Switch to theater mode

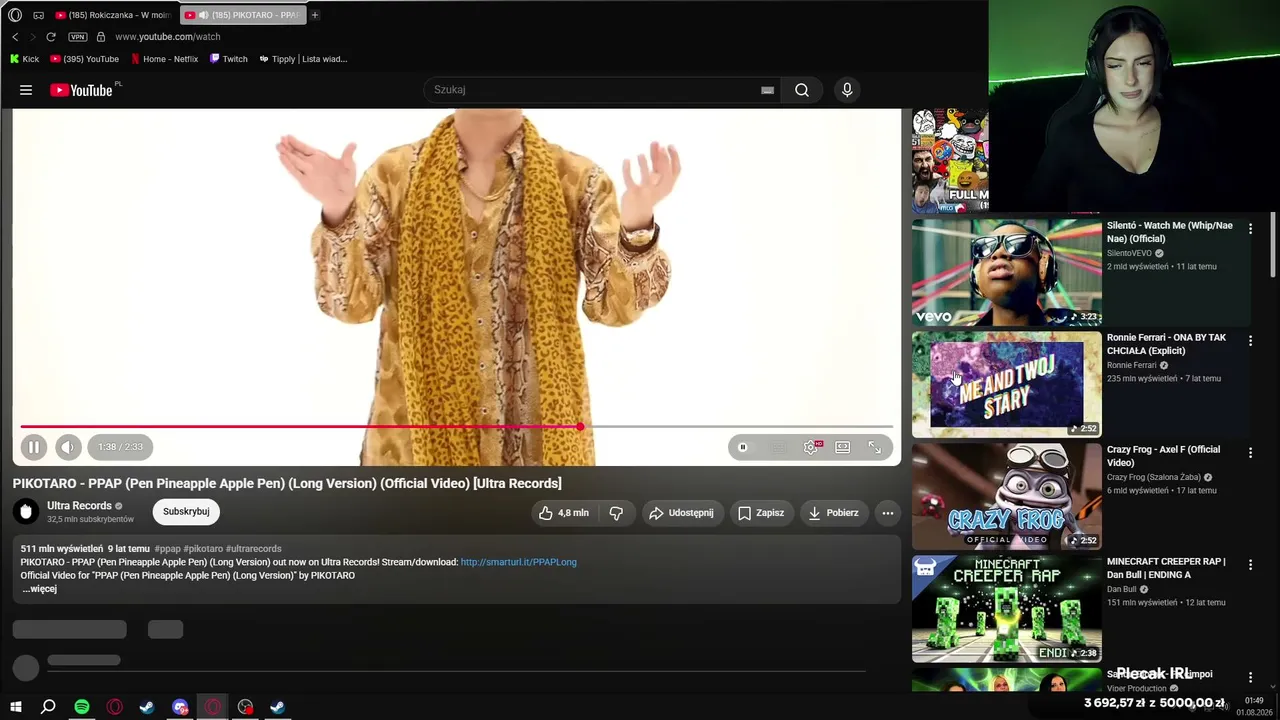coord(843,447)
